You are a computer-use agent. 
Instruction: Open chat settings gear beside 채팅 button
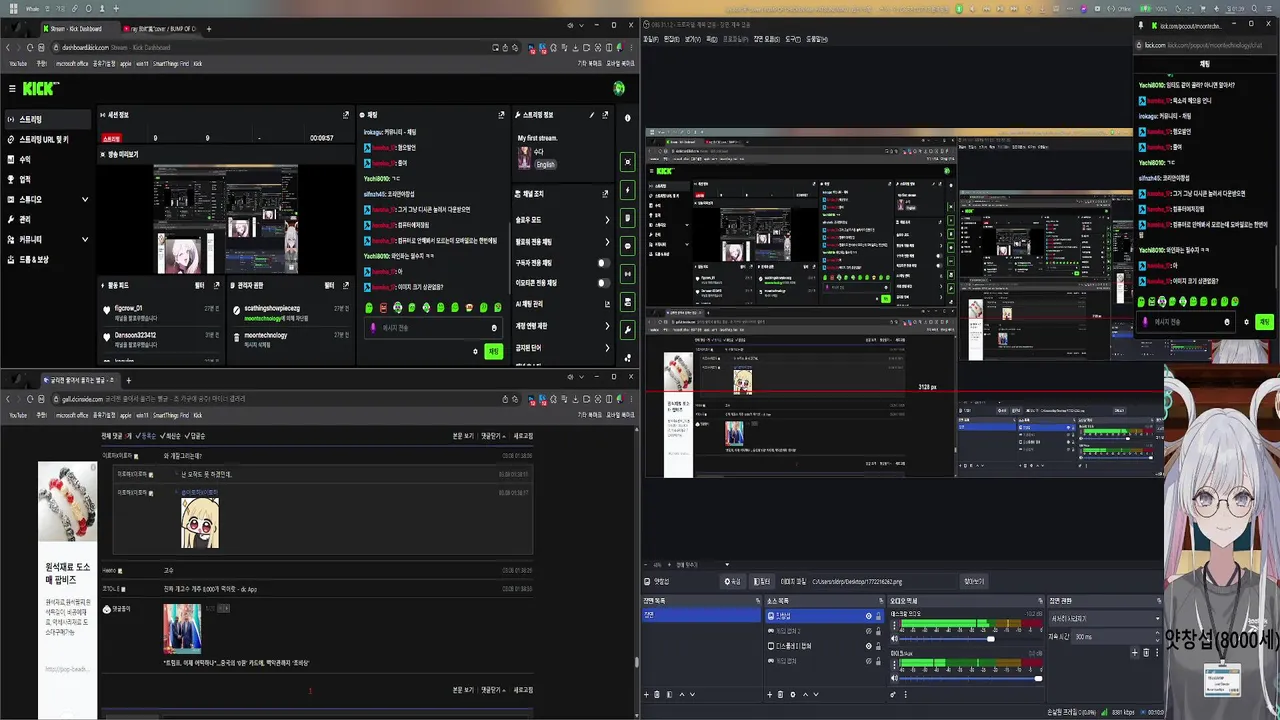[475, 351]
